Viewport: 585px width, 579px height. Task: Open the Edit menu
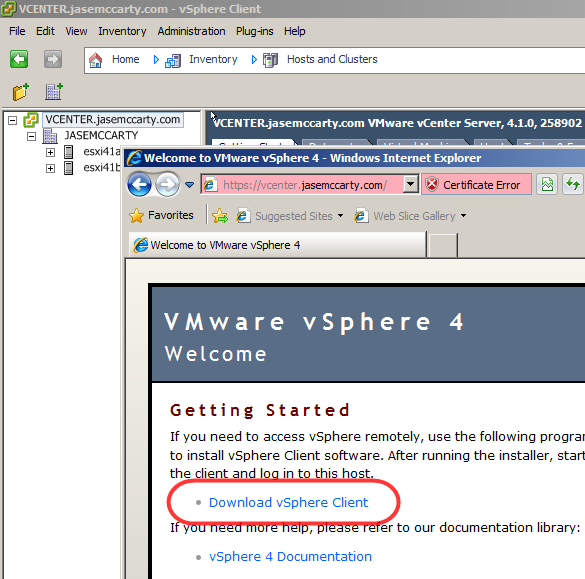[46, 31]
